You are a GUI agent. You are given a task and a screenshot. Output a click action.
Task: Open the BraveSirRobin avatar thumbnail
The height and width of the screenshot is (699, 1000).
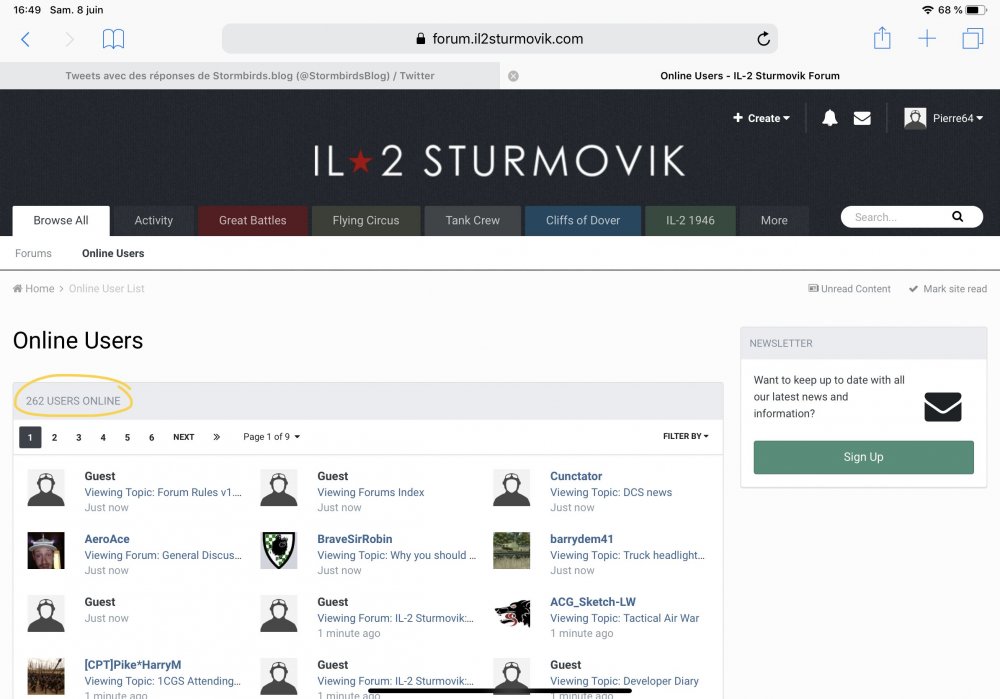pos(279,550)
